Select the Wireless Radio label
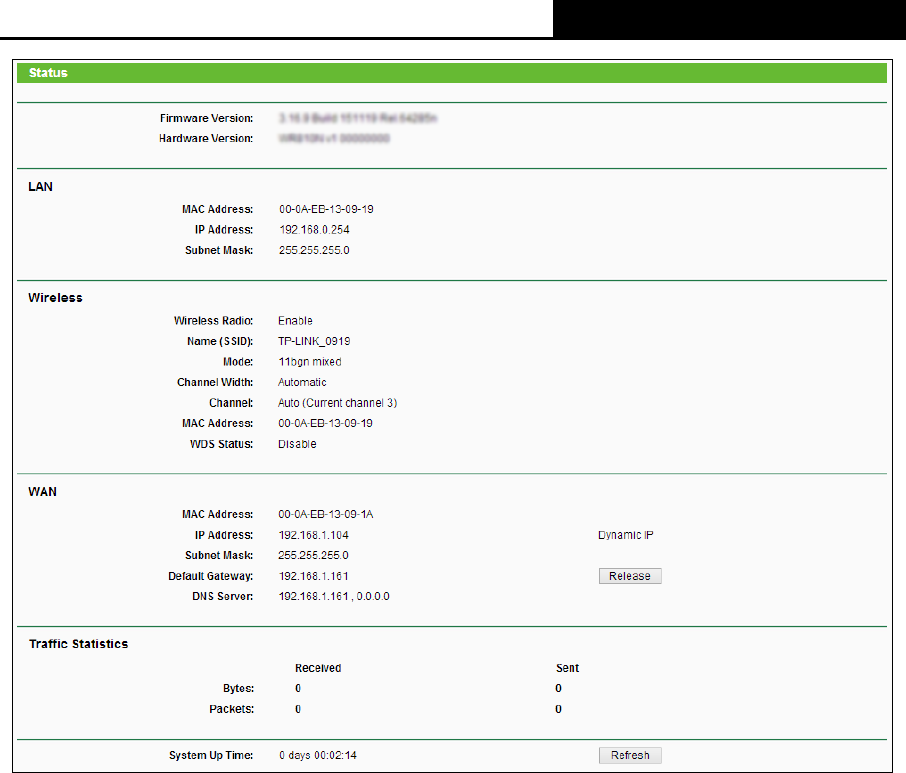The width and height of the screenshot is (906, 773). pos(213,321)
